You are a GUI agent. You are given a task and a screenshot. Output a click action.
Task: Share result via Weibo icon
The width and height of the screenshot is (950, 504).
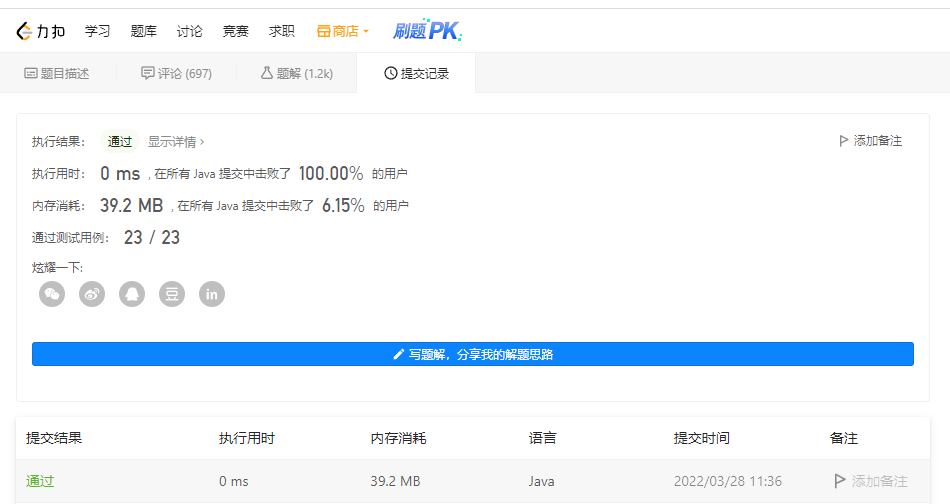coord(92,294)
